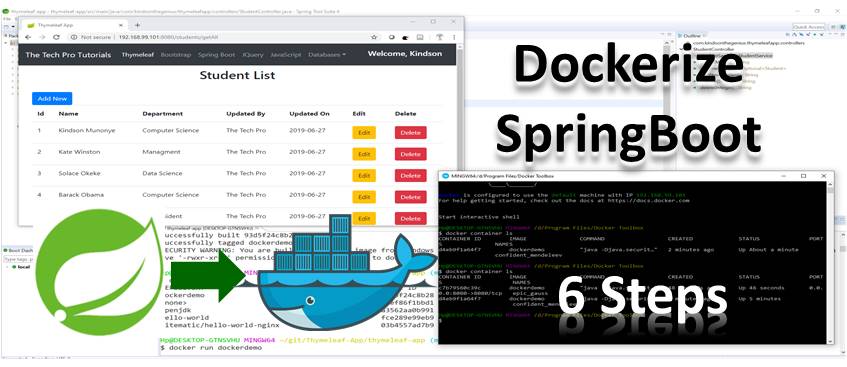Click the extension icon right of the star
847x367 pixels.
point(392,37)
